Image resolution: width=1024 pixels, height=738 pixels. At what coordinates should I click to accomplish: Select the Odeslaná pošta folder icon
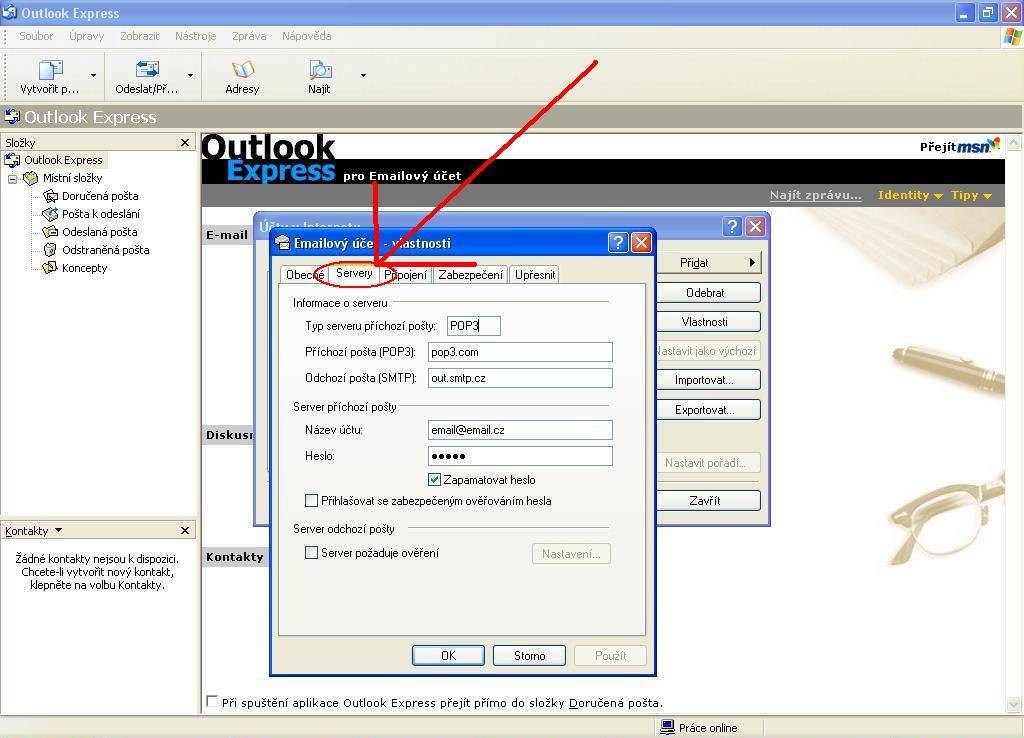(x=50, y=232)
